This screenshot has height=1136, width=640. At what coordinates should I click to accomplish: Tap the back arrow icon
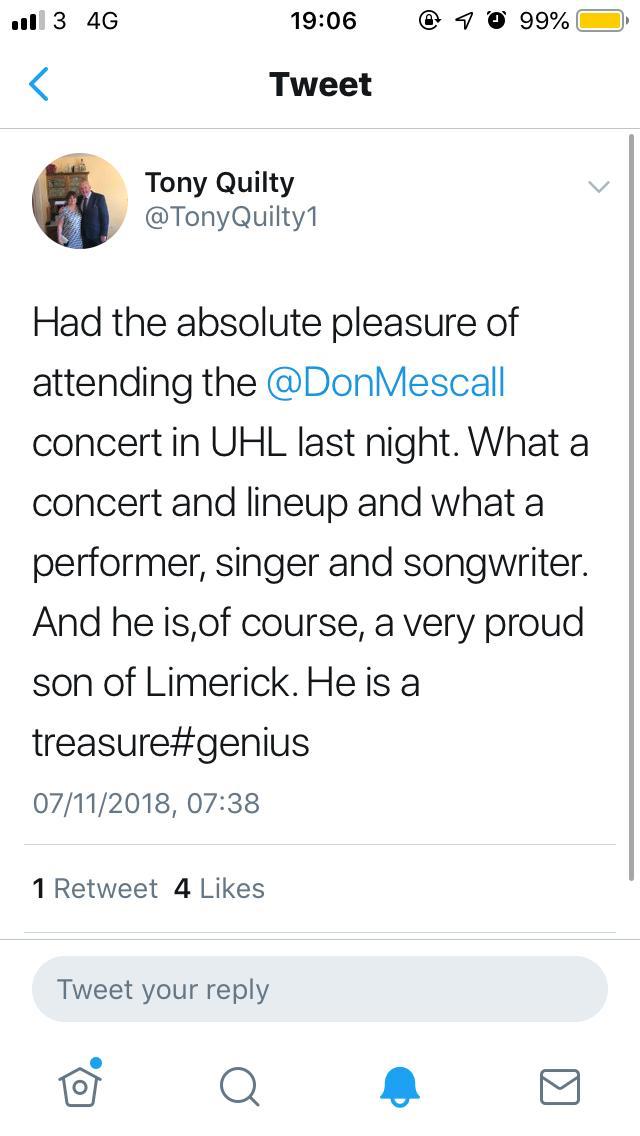tap(39, 85)
